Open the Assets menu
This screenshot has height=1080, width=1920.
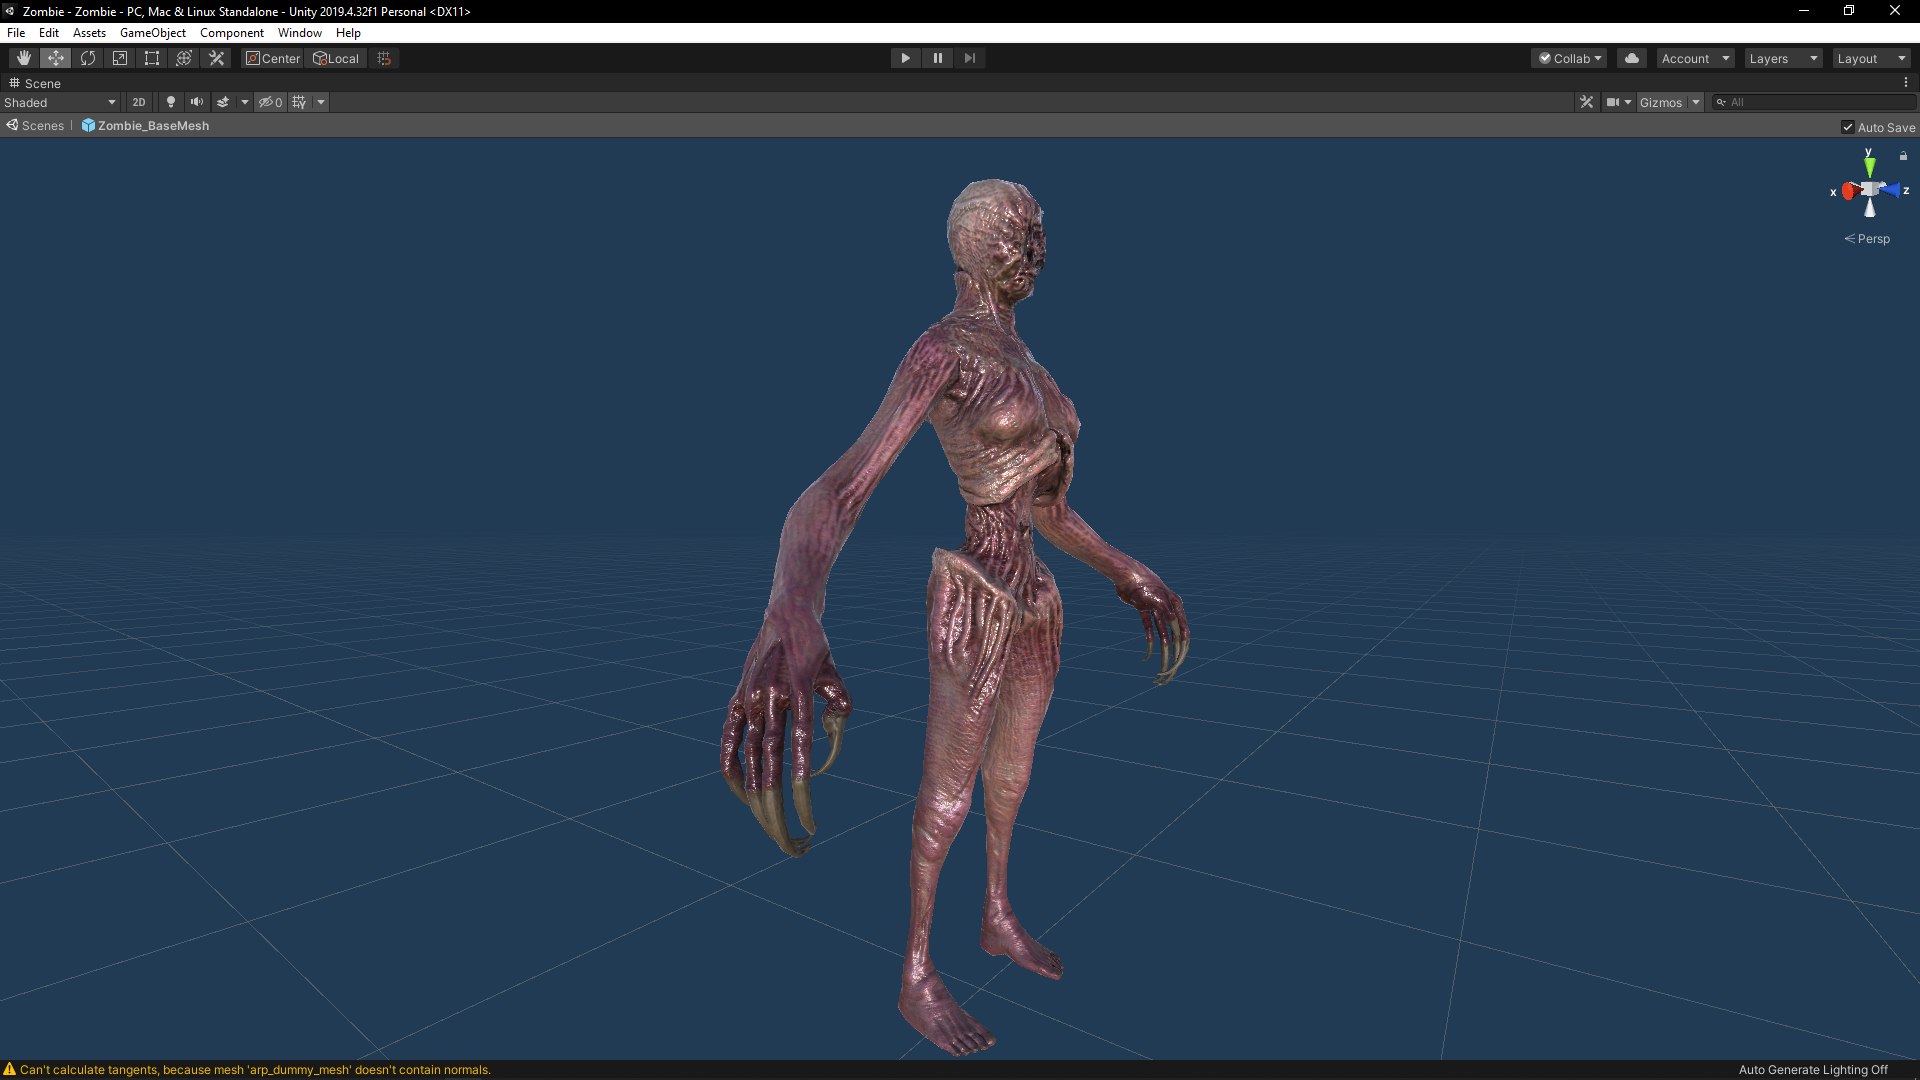[89, 32]
